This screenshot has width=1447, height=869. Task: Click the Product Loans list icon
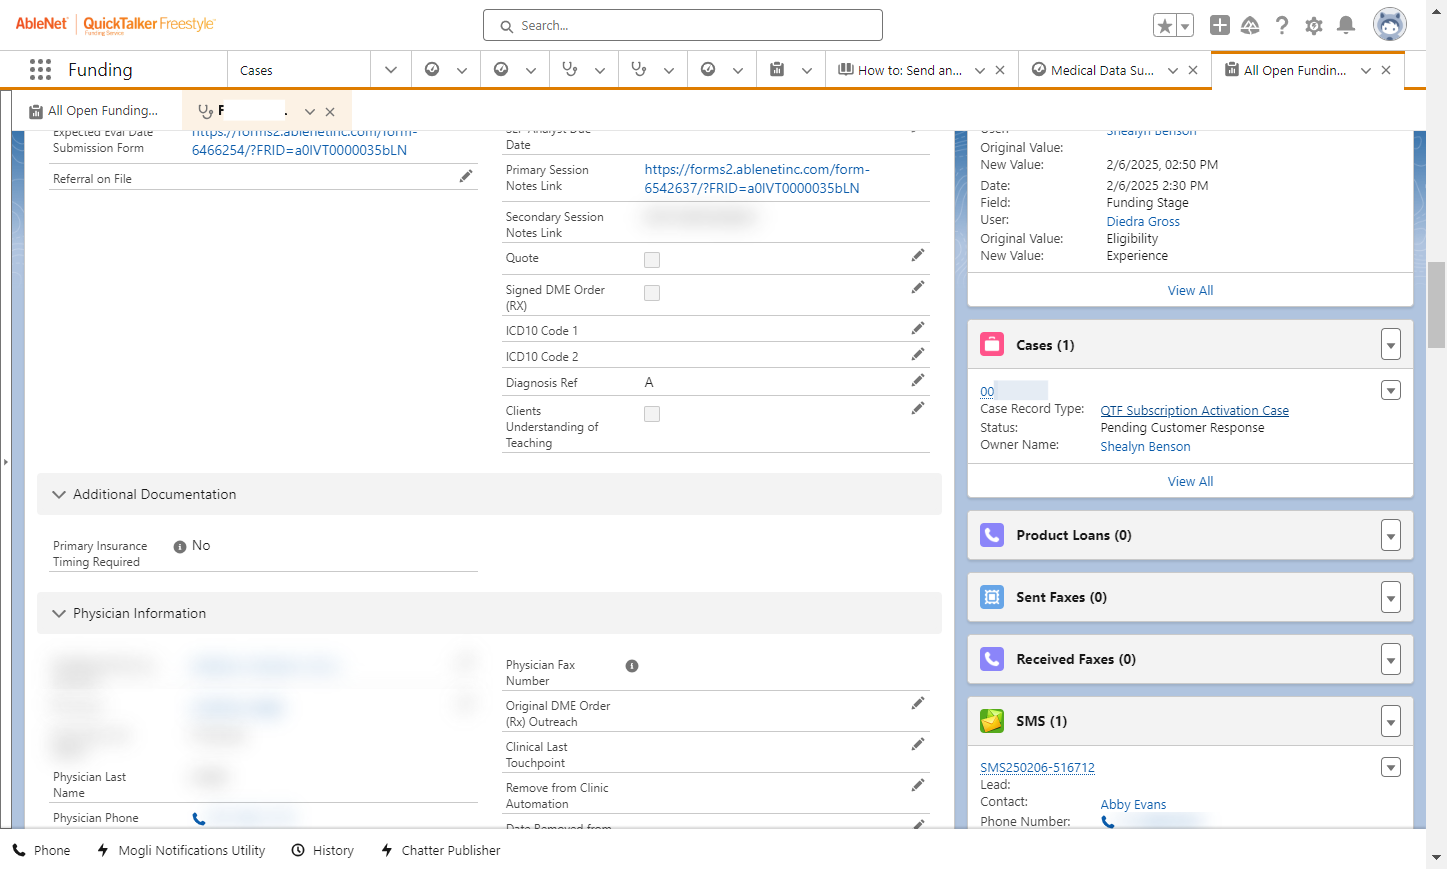coord(992,535)
